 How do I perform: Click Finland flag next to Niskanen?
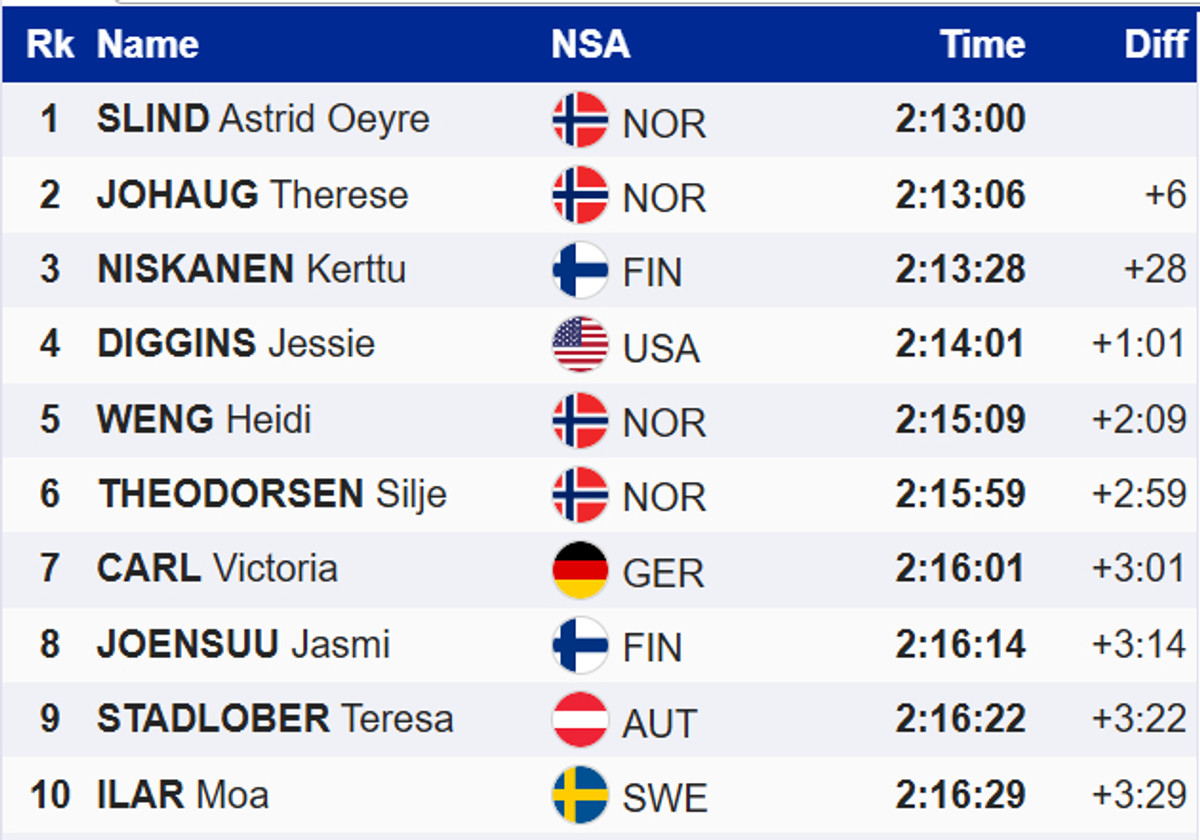pos(580,270)
